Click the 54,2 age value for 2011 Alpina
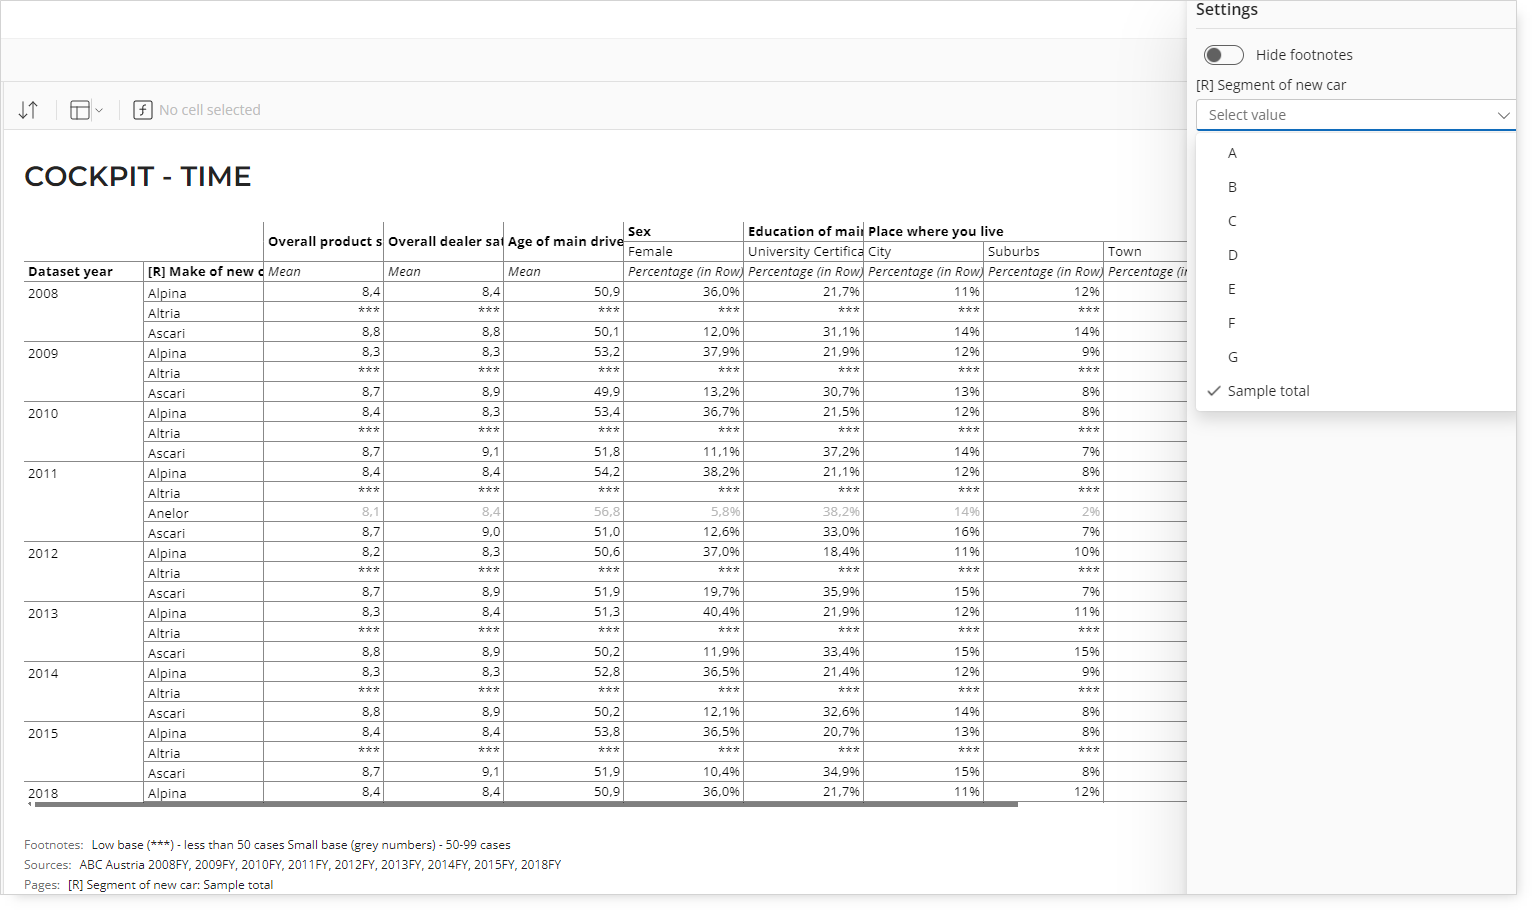1532x910 pixels. pyautogui.click(x=607, y=472)
